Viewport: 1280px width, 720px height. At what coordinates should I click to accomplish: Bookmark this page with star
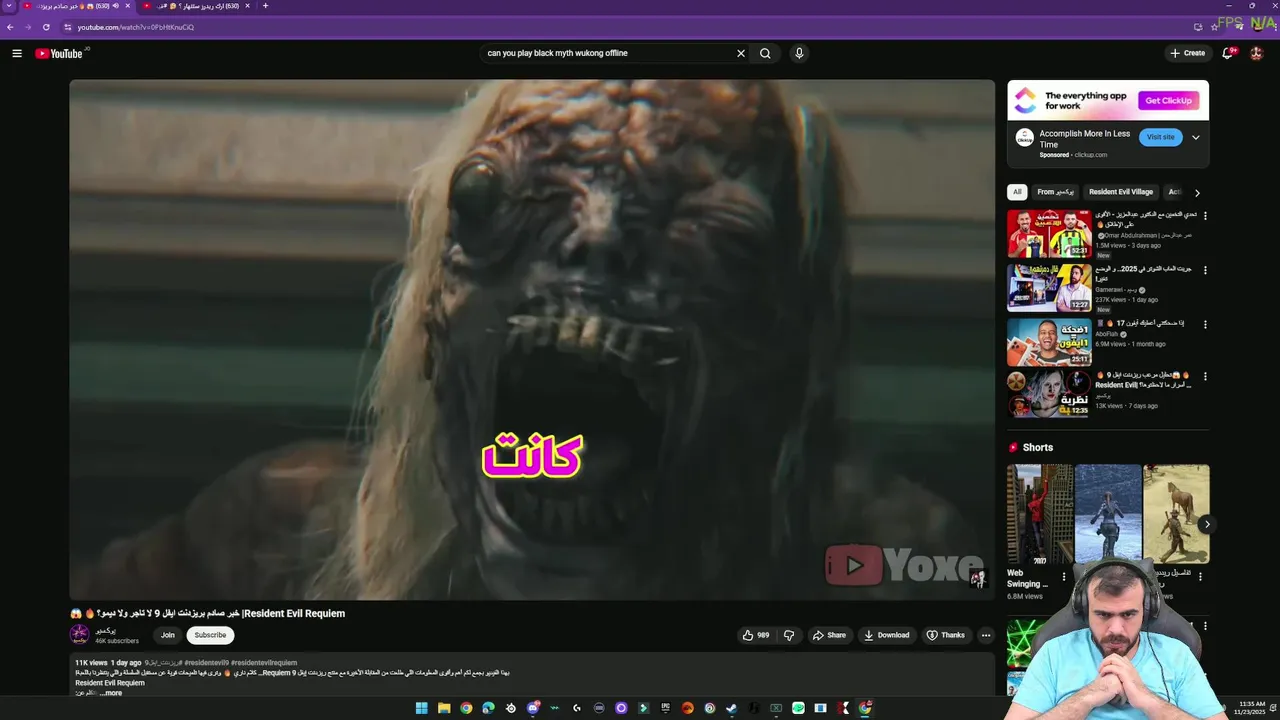[x=1215, y=27]
